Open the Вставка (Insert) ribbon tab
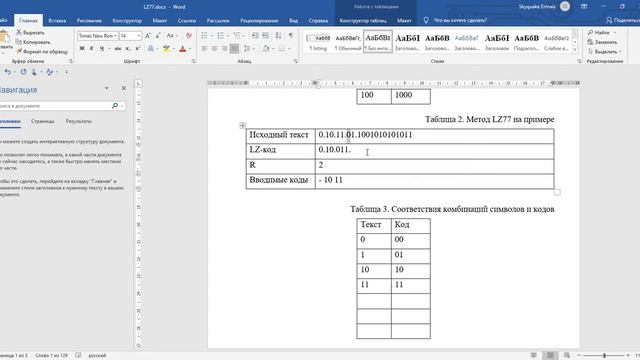The width and height of the screenshot is (640, 360). [x=57, y=20]
